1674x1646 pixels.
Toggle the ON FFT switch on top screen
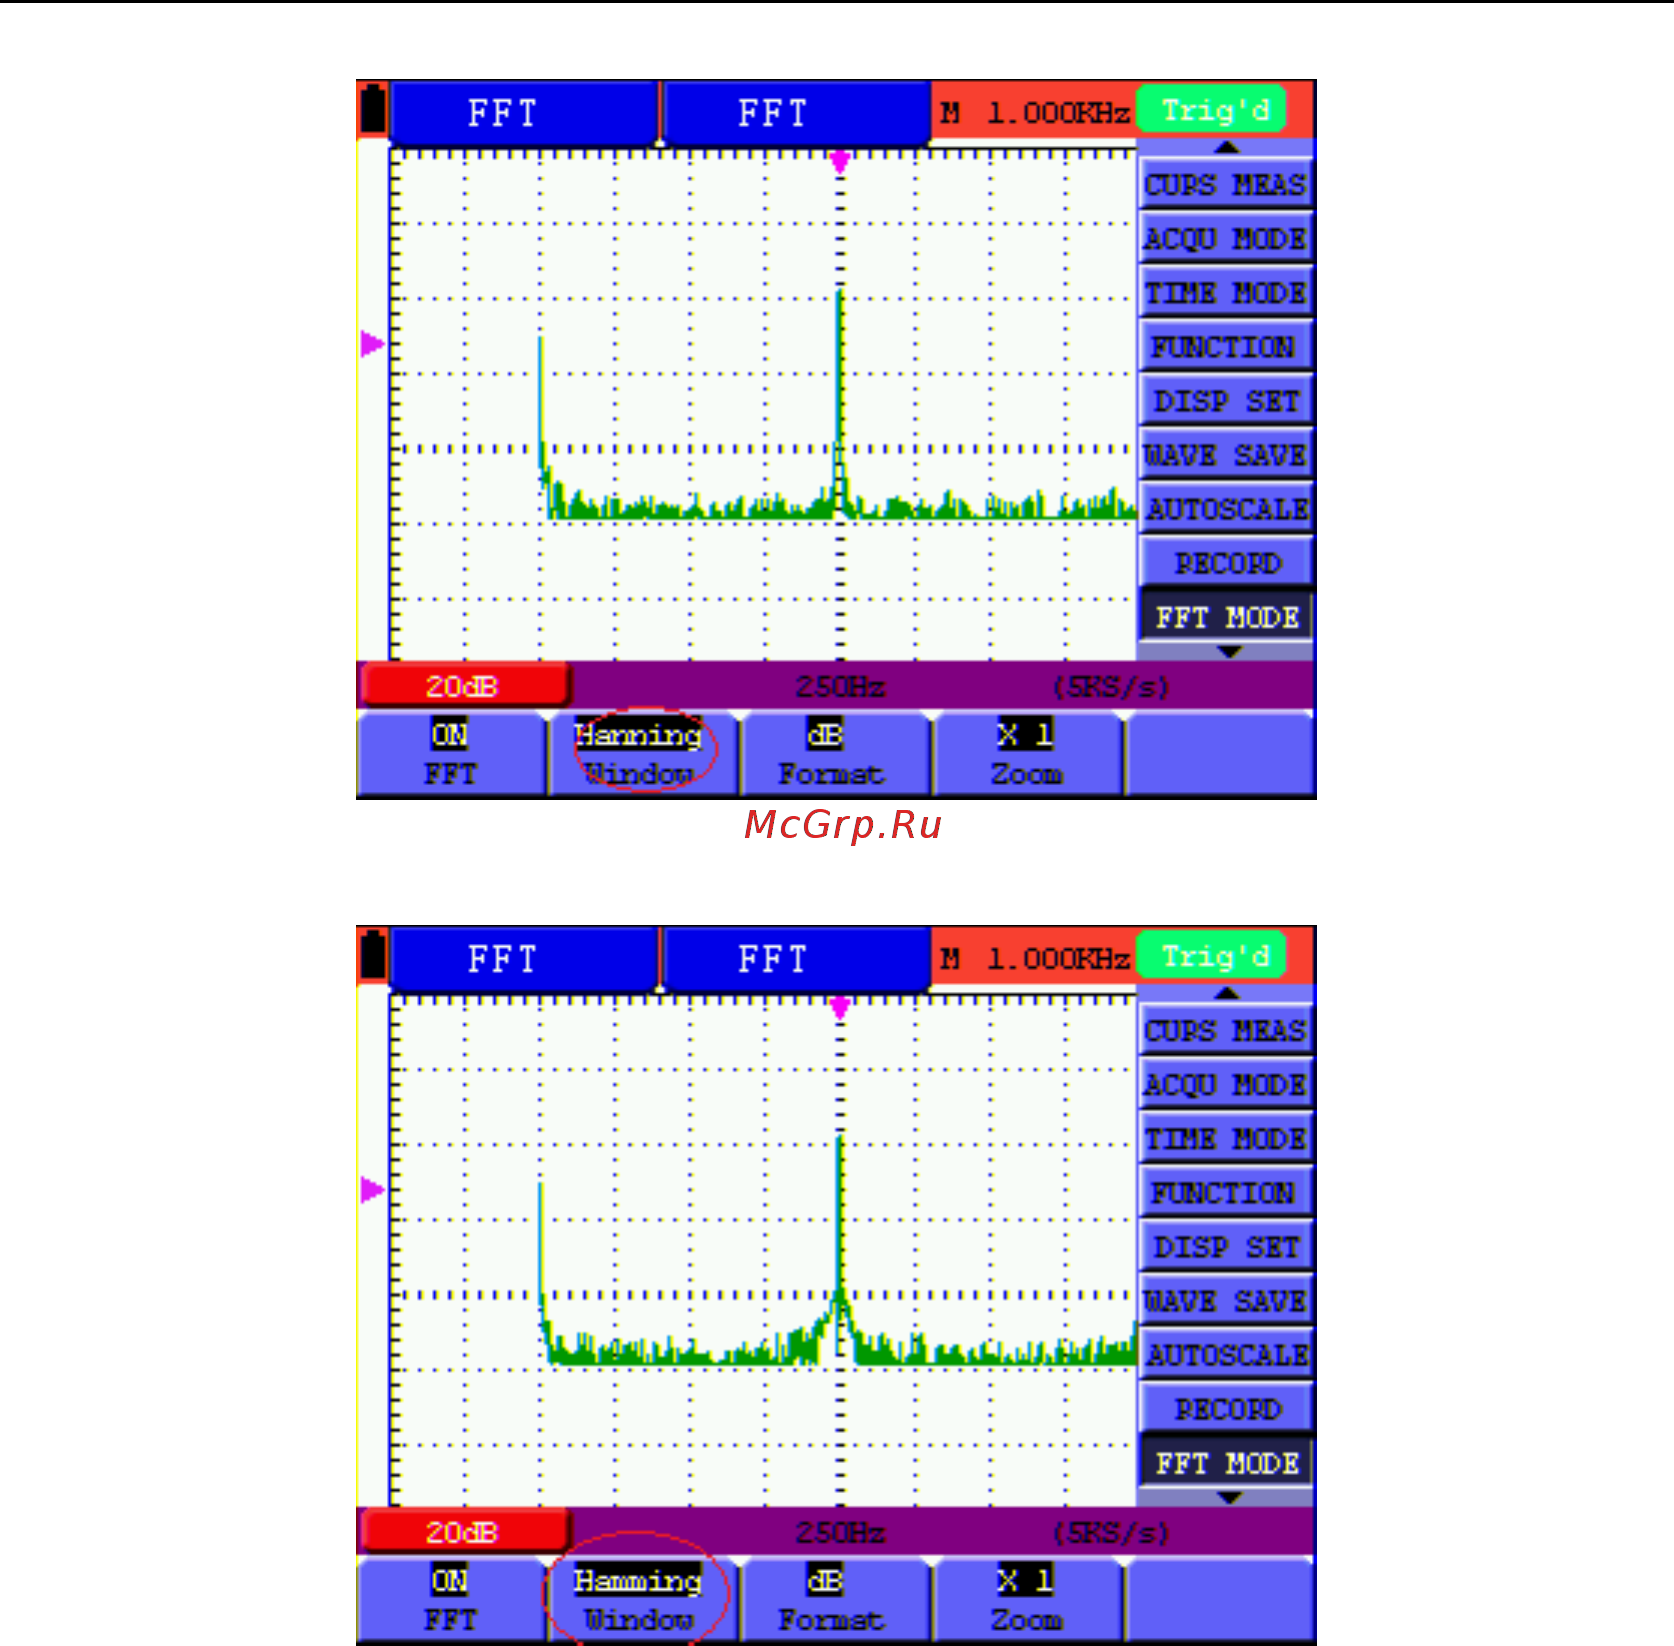pos(450,754)
